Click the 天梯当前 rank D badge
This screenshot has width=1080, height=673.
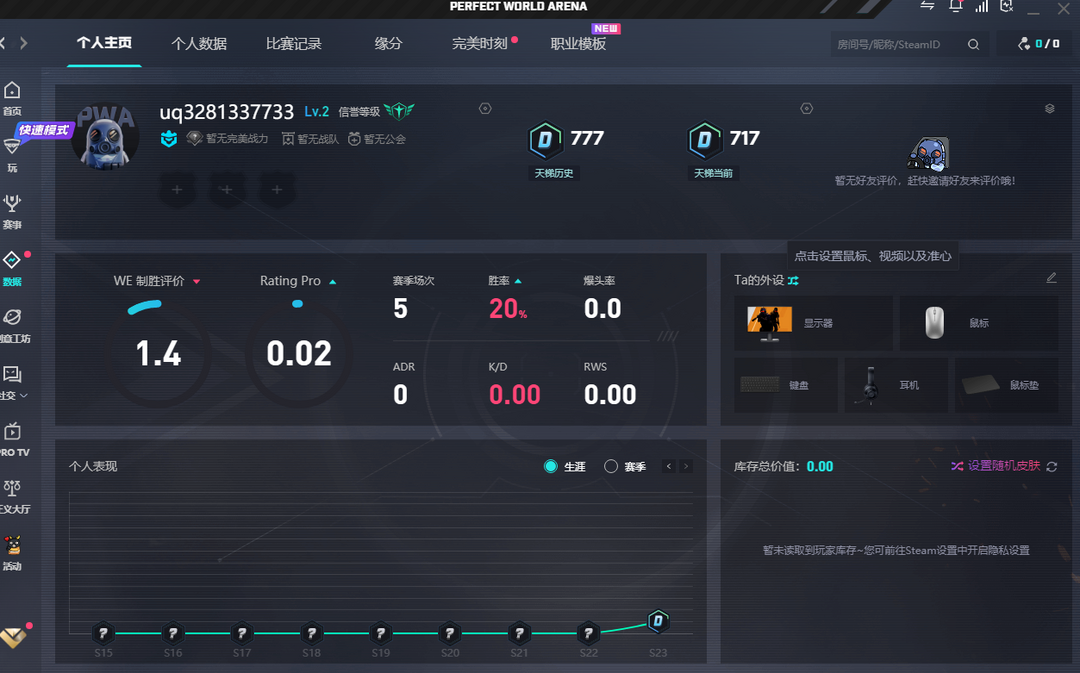click(x=705, y=140)
